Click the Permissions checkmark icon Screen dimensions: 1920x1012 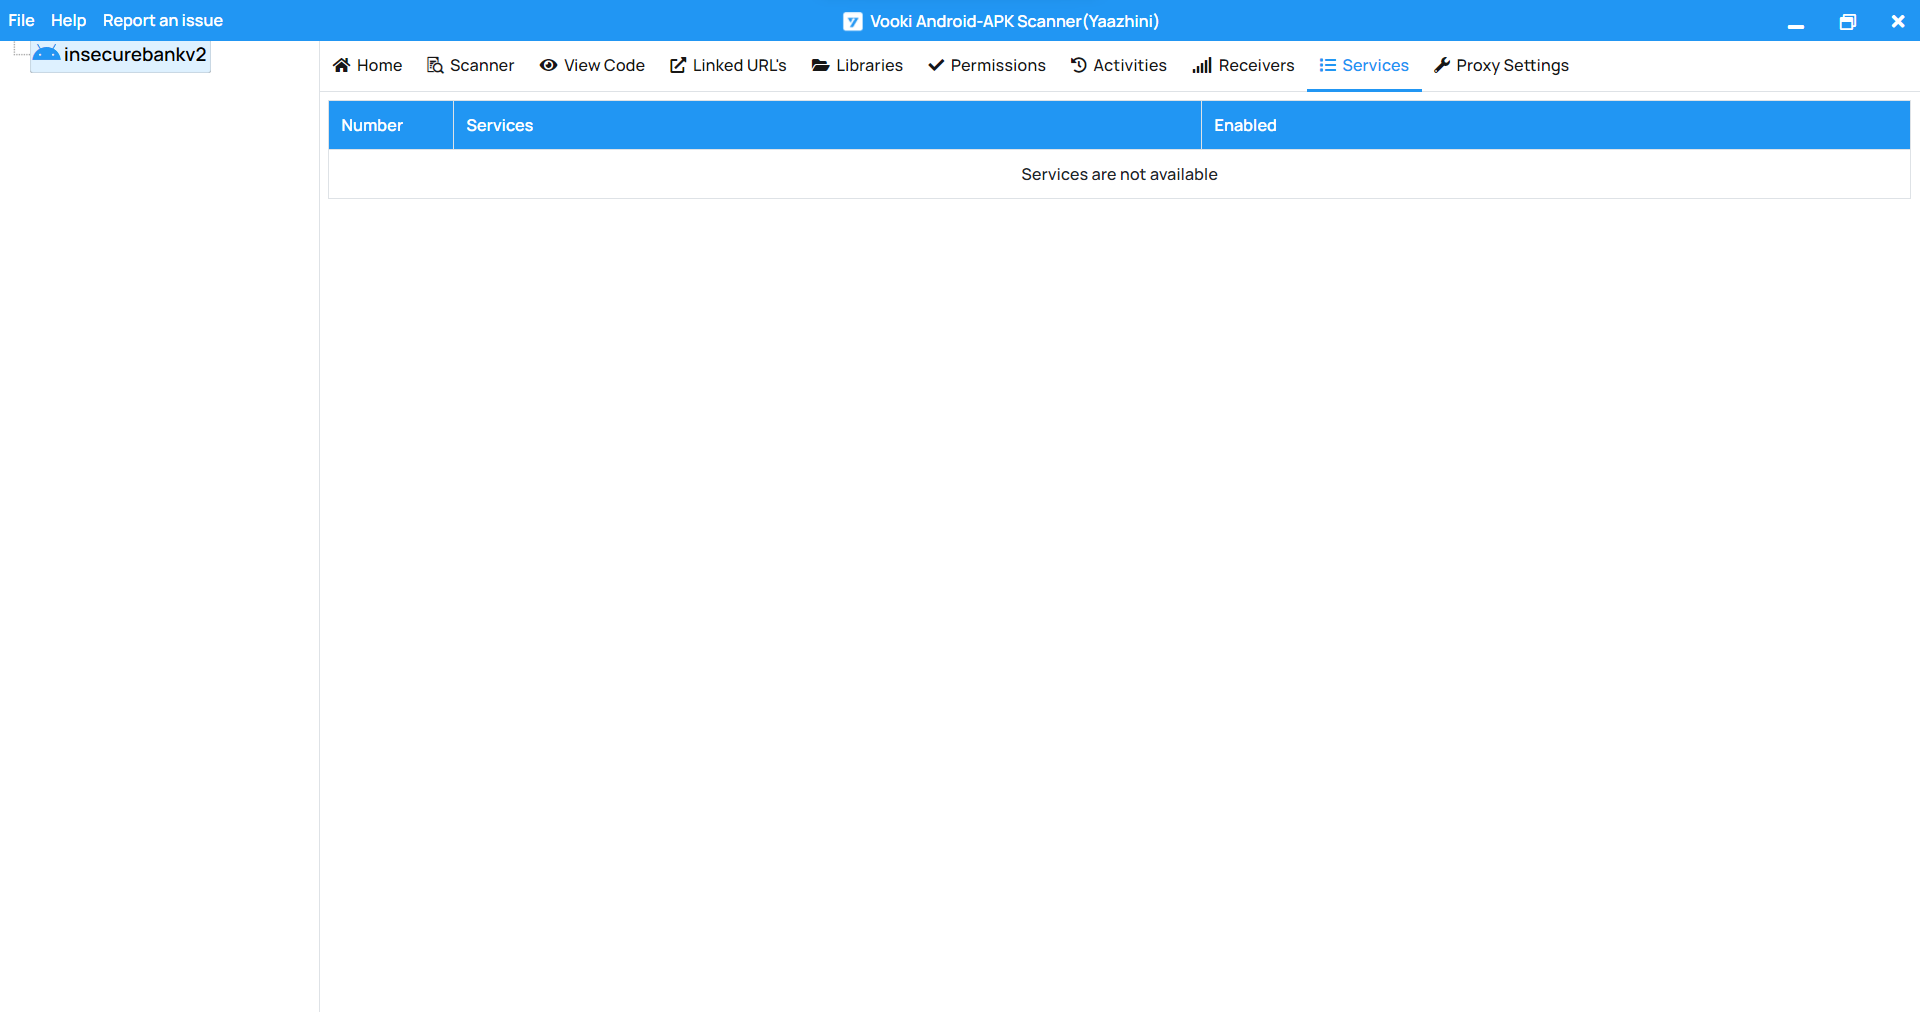(x=936, y=65)
